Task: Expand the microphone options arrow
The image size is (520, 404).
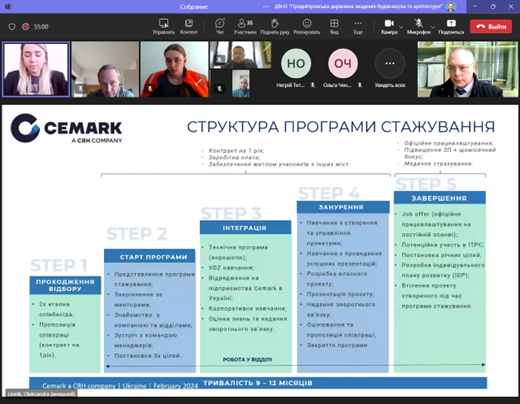Action: click(433, 27)
